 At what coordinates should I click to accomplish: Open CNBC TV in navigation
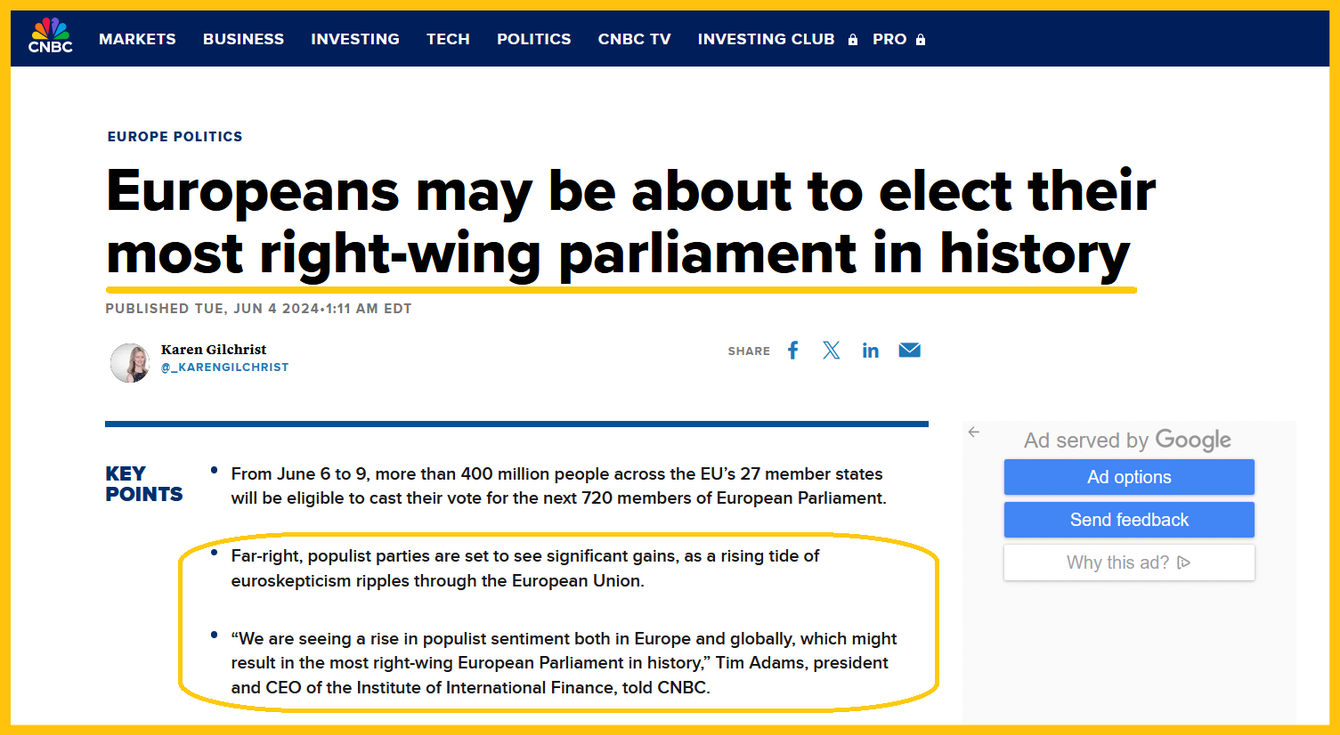coord(634,39)
